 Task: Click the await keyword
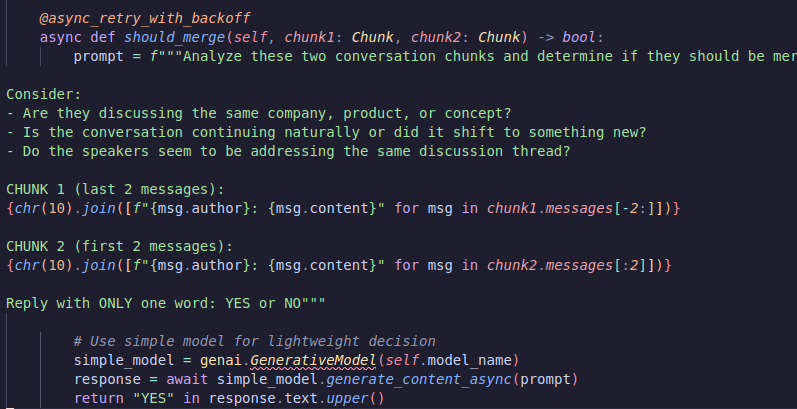pyautogui.click(x=188, y=379)
